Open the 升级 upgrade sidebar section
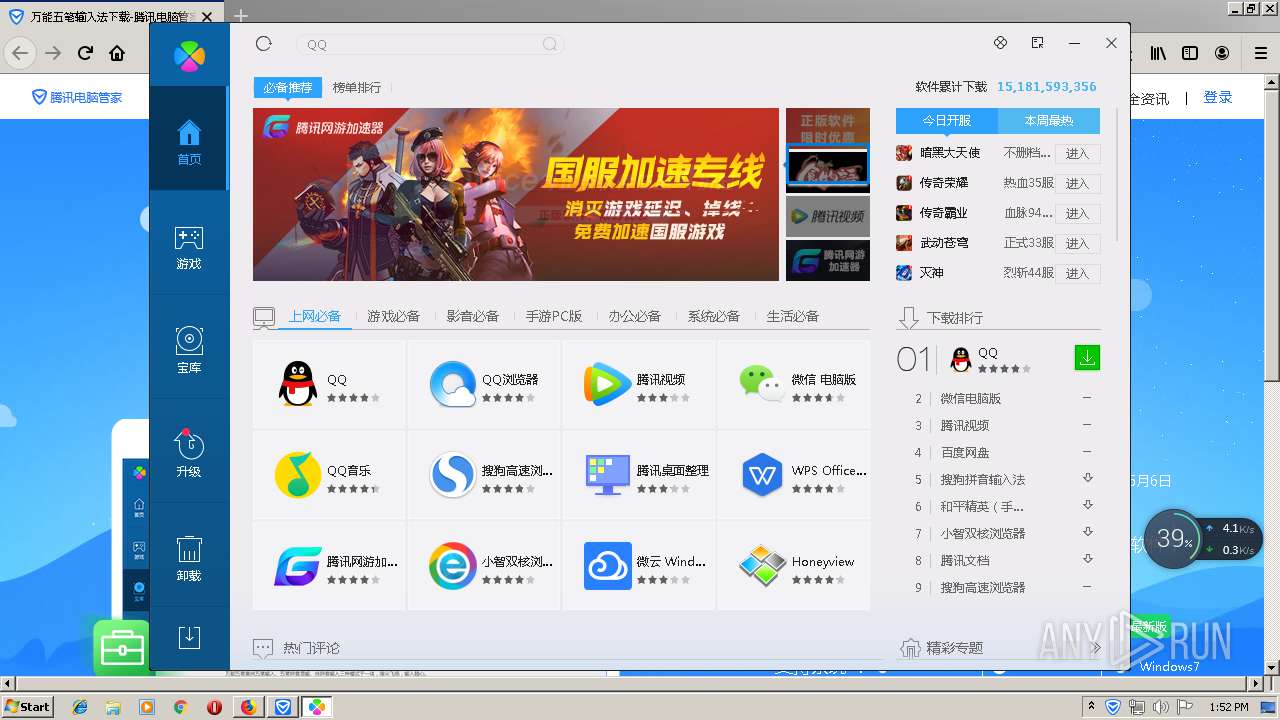1280x720 pixels. tap(189, 454)
